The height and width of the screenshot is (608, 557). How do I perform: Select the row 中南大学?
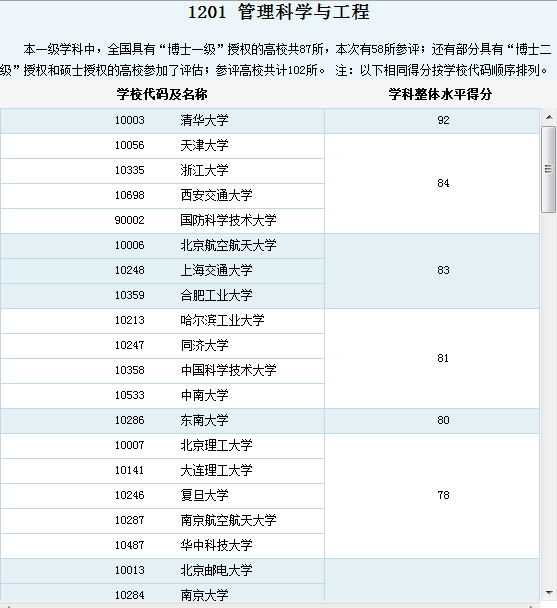coord(162,396)
